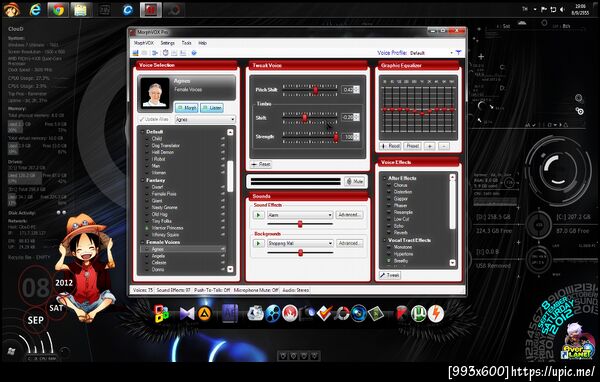Click the volume speaker icon in system tray
This screenshot has width=600, height=382.
562,10
